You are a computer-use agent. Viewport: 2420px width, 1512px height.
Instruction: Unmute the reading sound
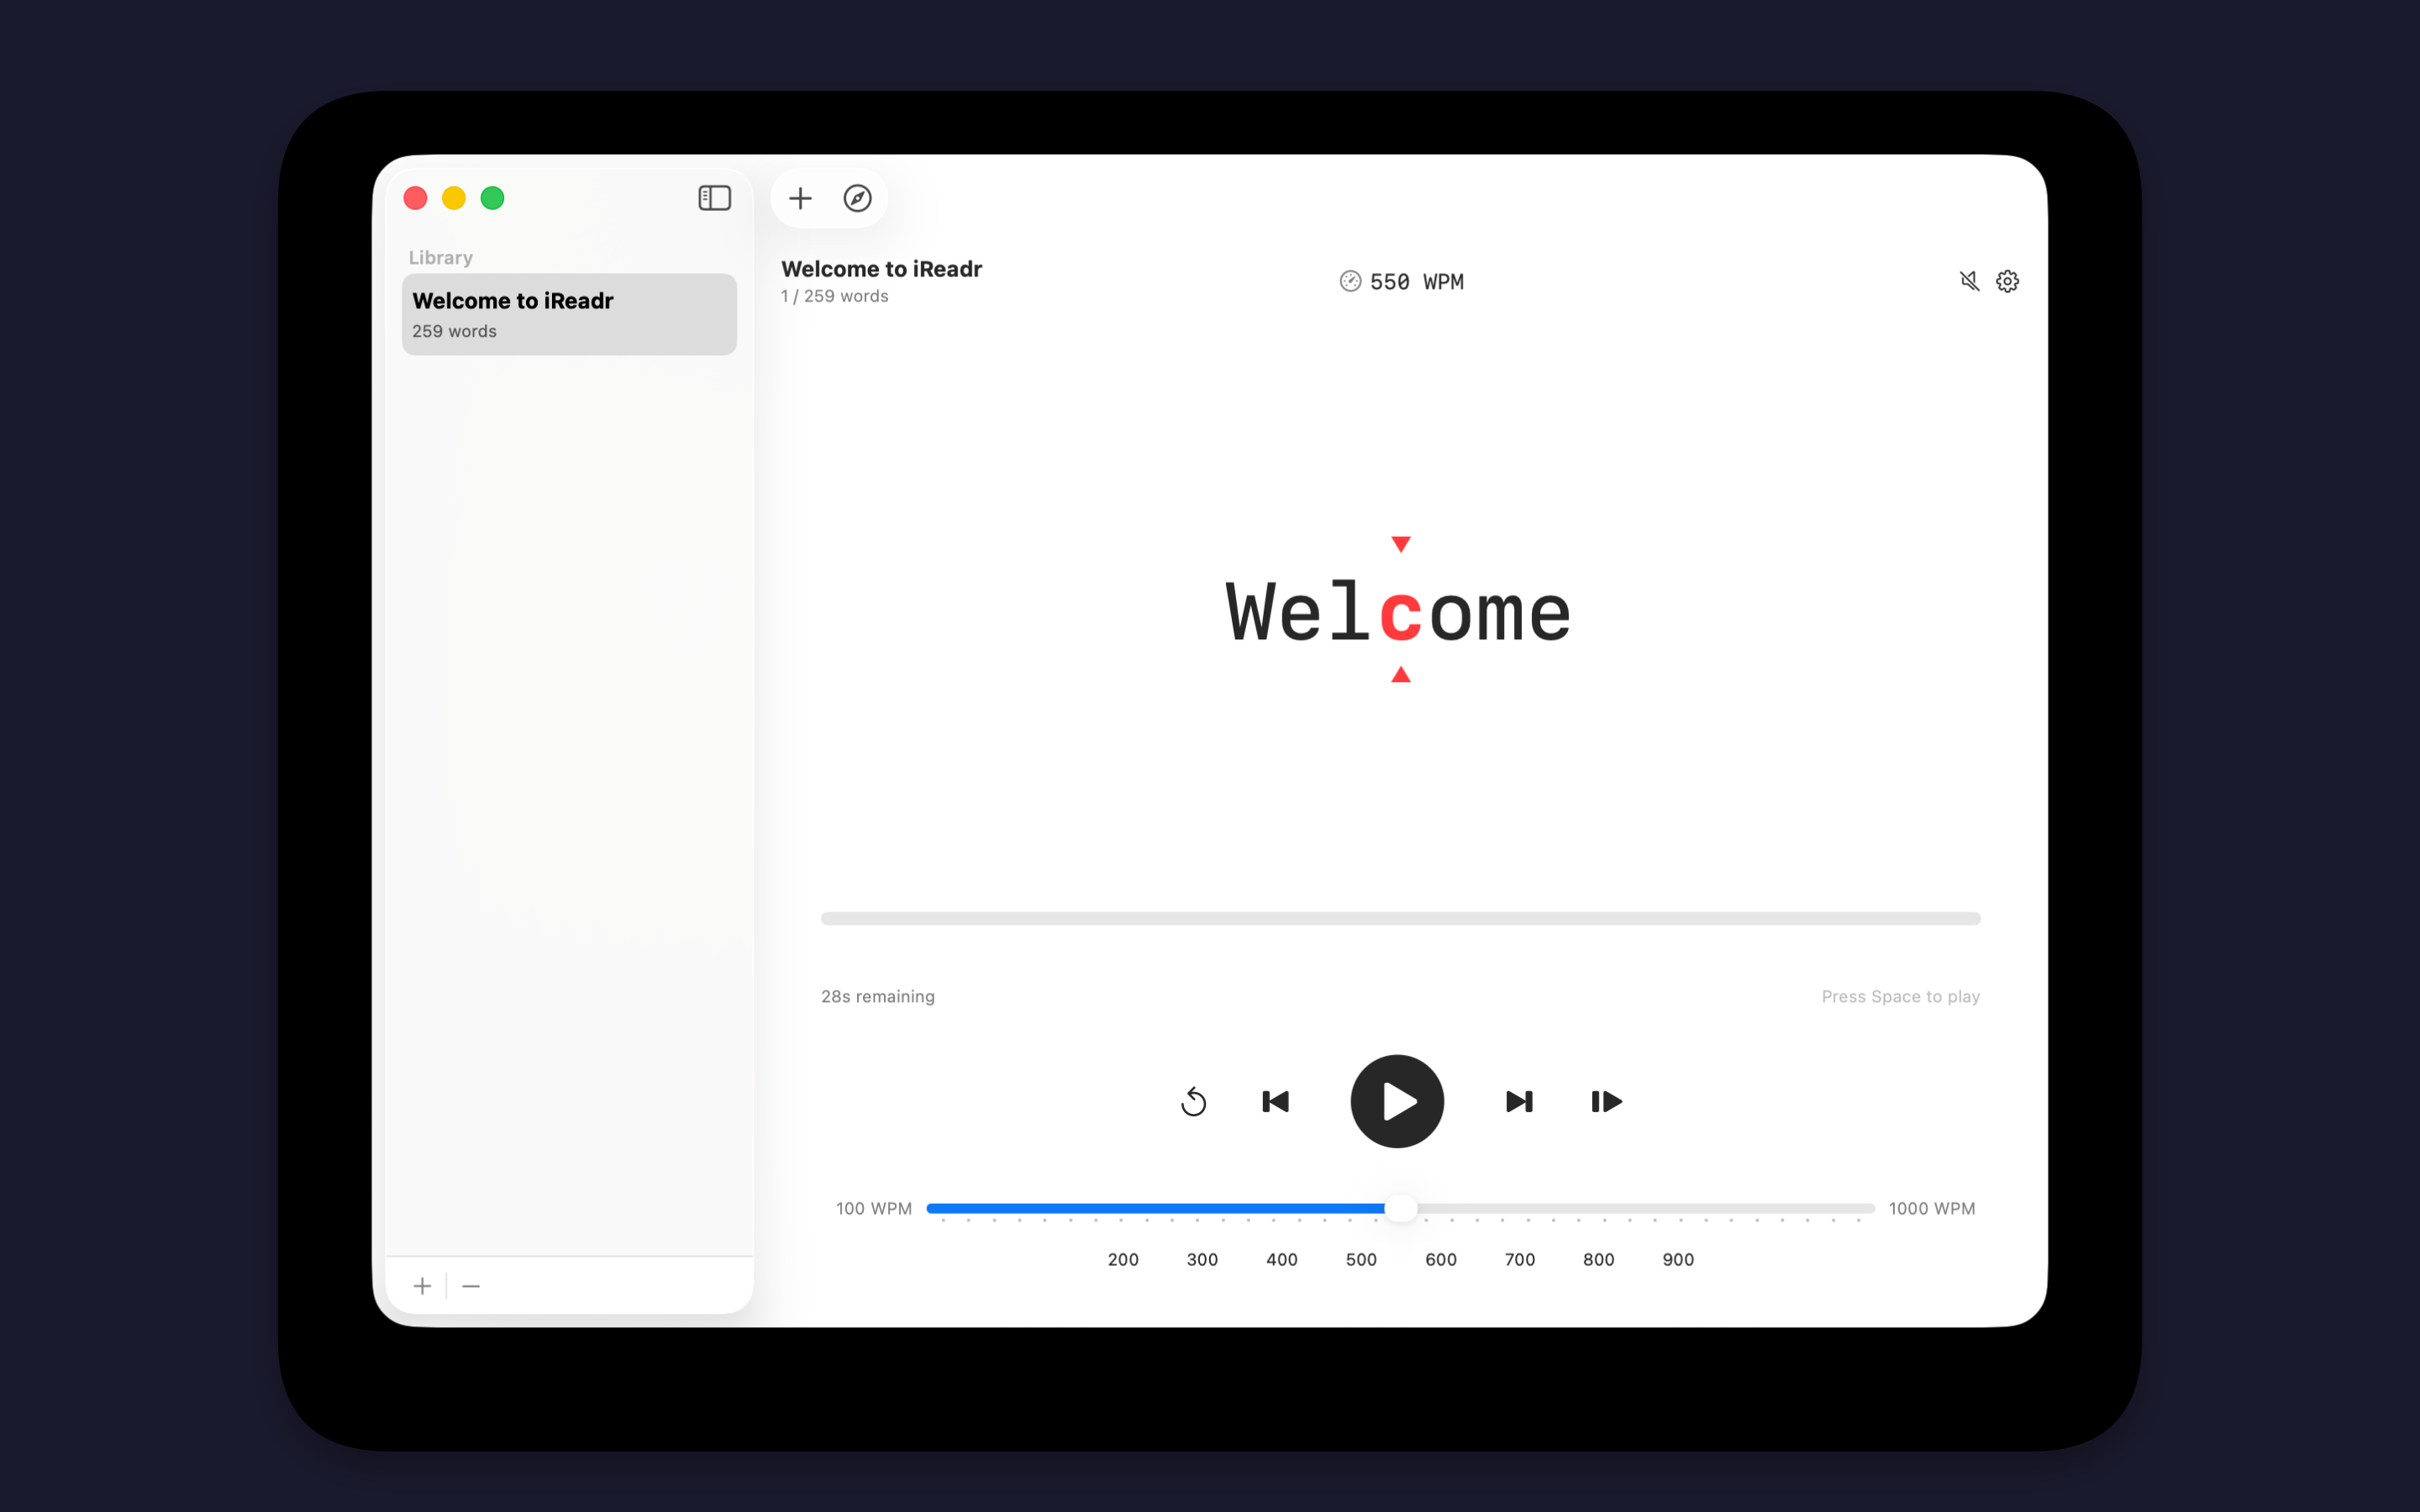click(x=1968, y=281)
